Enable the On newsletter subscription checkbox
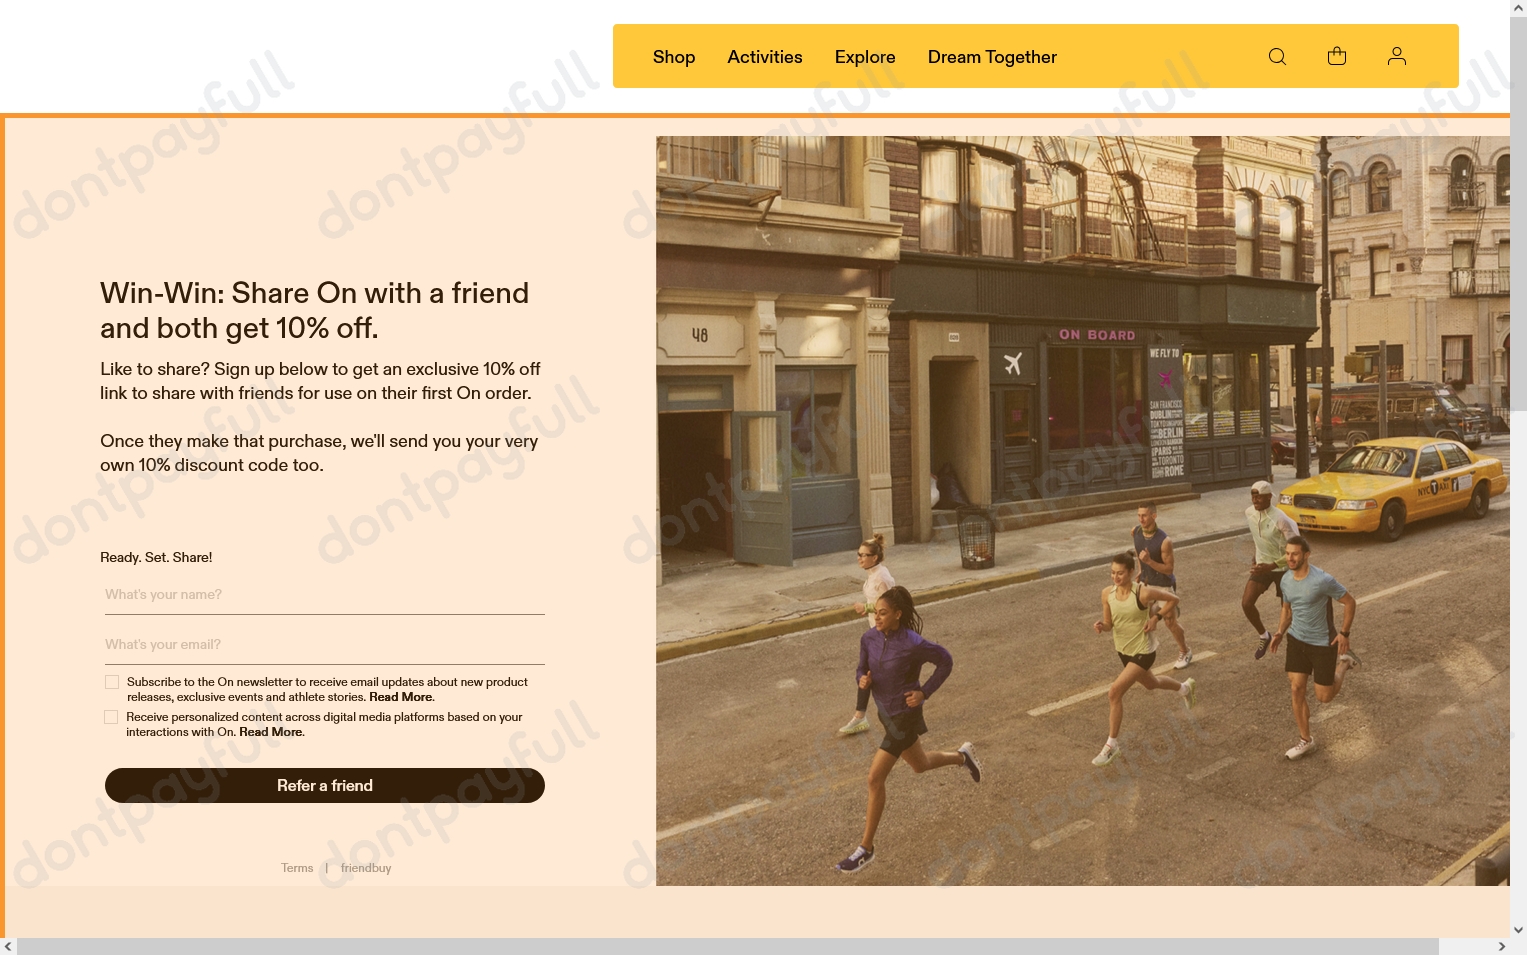This screenshot has width=1527, height=955. (x=111, y=681)
